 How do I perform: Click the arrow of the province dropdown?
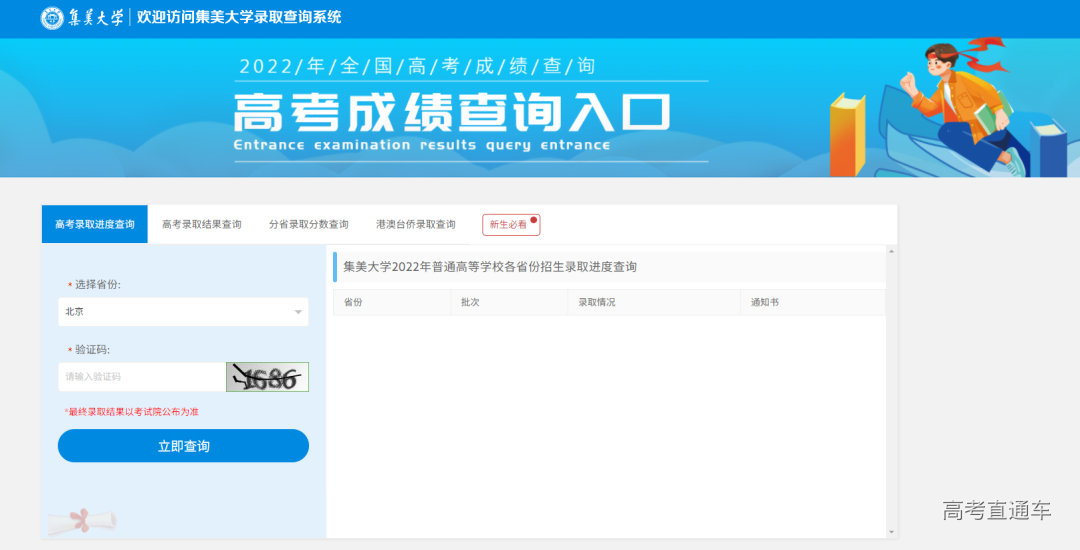pos(298,313)
